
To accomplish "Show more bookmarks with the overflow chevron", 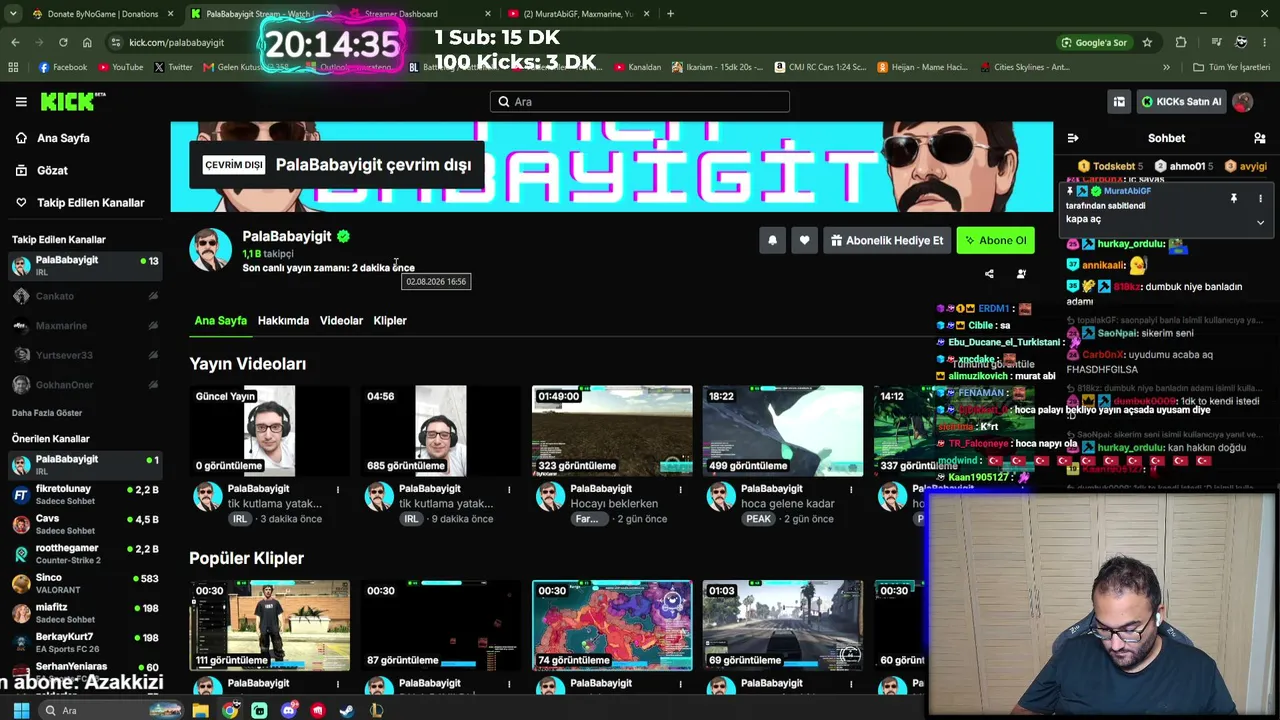I will point(1166,67).
